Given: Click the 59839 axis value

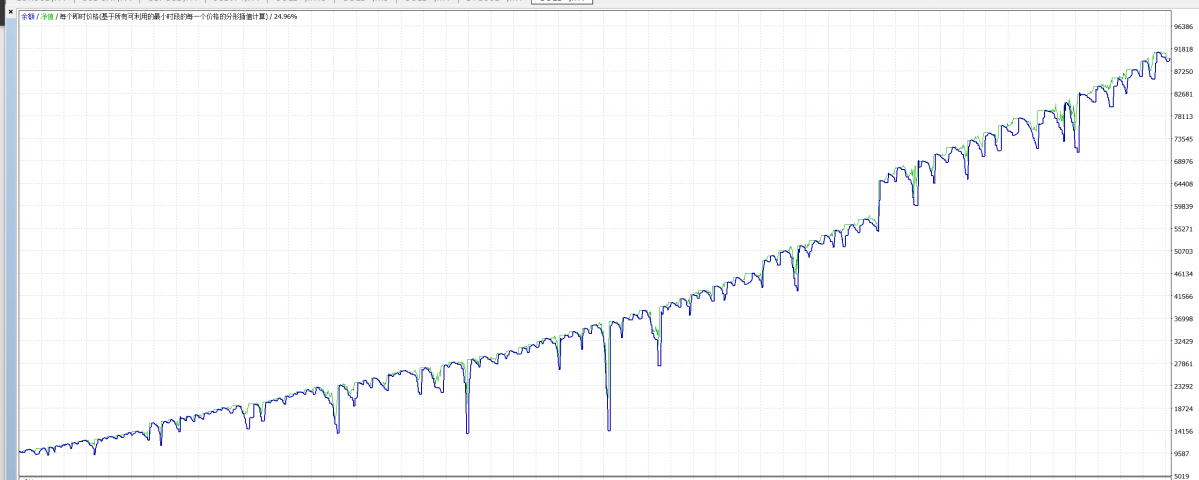Looking at the screenshot, I should click(x=1183, y=206).
